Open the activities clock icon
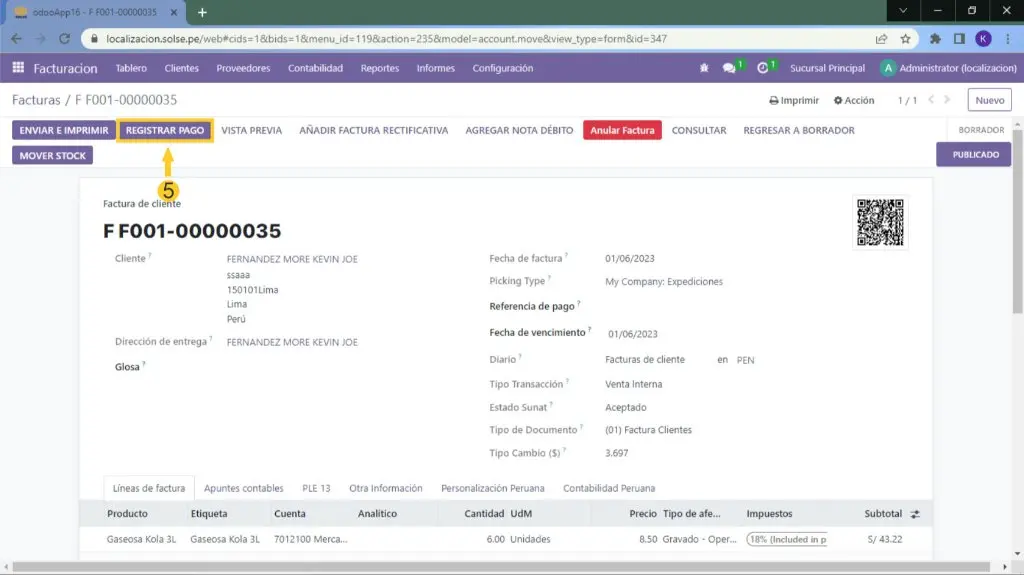Viewport: 1024px width, 575px height. click(x=763, y=68)
